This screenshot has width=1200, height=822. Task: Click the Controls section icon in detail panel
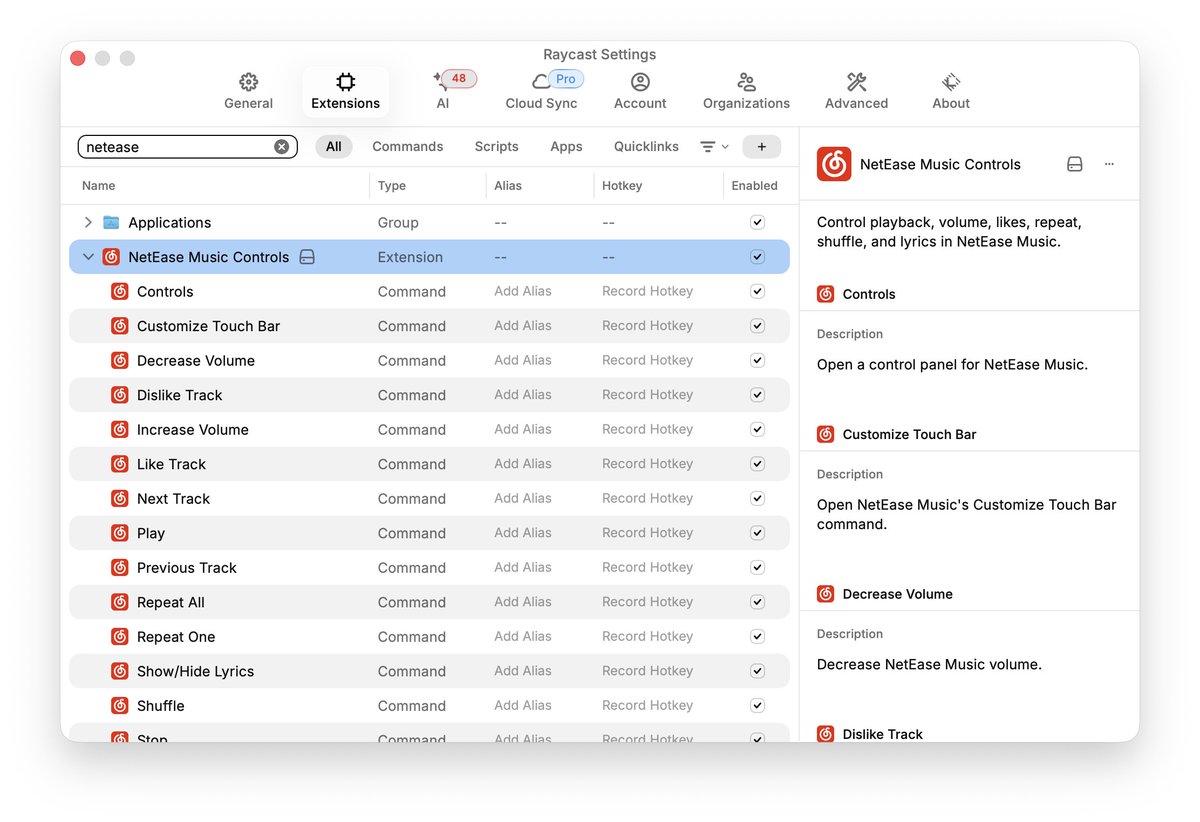(825, 294)
